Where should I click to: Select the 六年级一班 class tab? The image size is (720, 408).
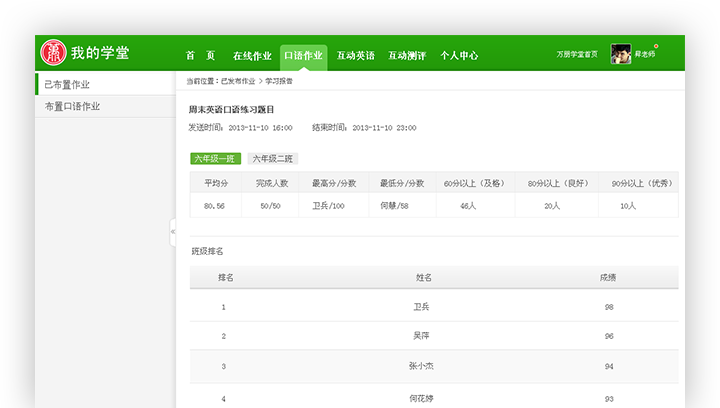(x=215, y=158)
